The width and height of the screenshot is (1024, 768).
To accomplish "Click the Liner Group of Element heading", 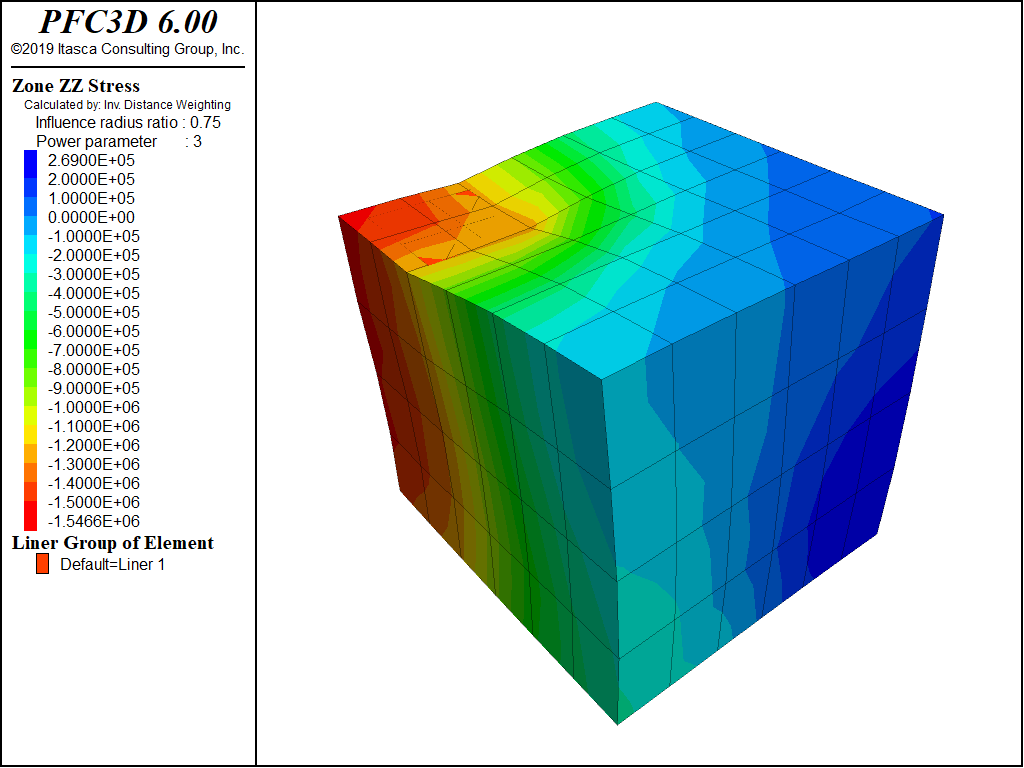I will tap(113, 543).
